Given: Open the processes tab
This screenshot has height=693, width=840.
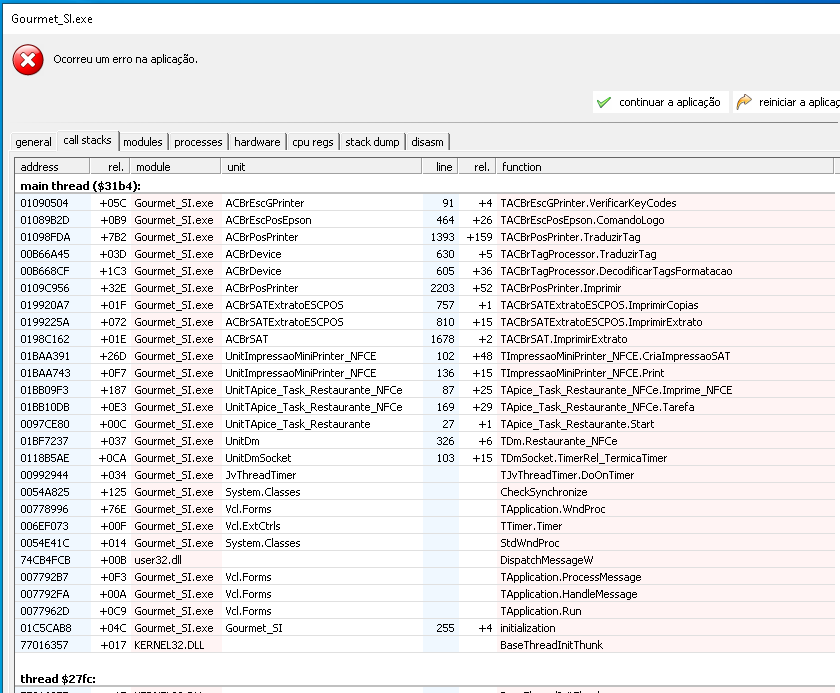Looking at the screenshot, I should pos(198,142).
